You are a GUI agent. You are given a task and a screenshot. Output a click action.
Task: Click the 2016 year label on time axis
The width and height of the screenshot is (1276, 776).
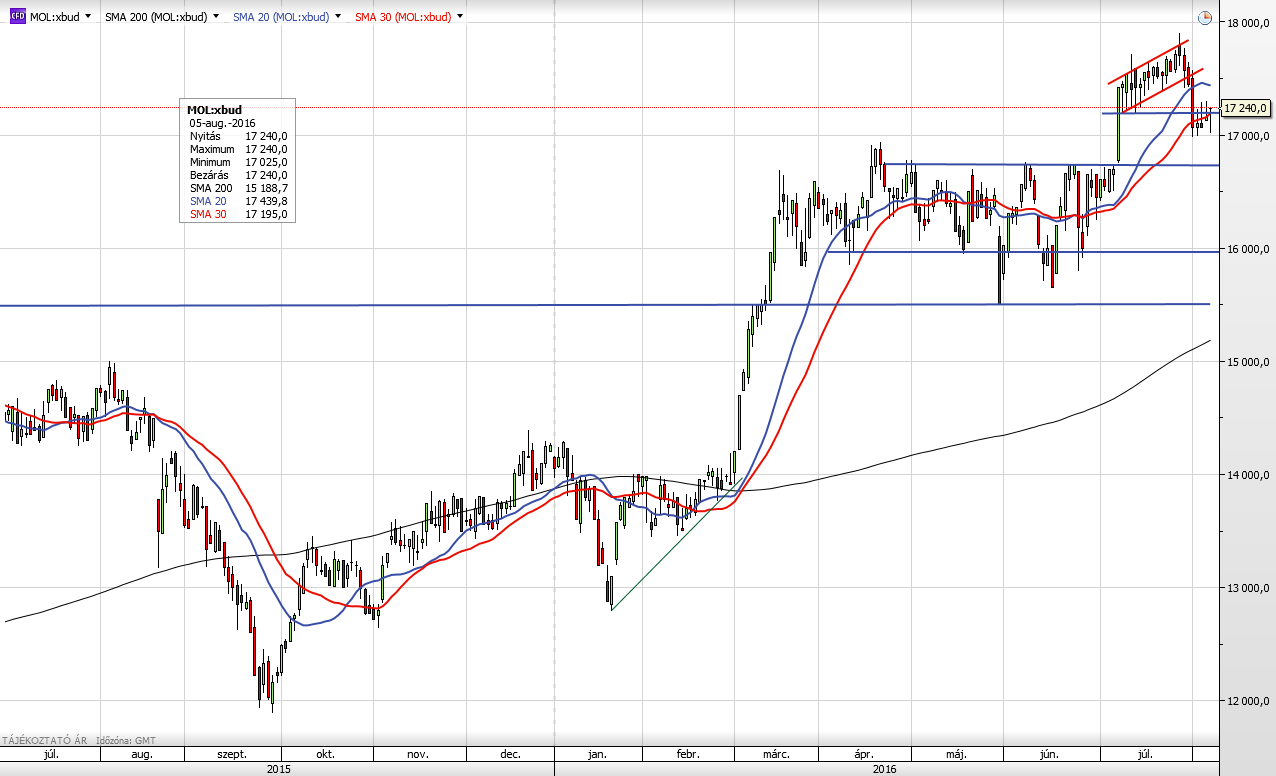[884, 769]
